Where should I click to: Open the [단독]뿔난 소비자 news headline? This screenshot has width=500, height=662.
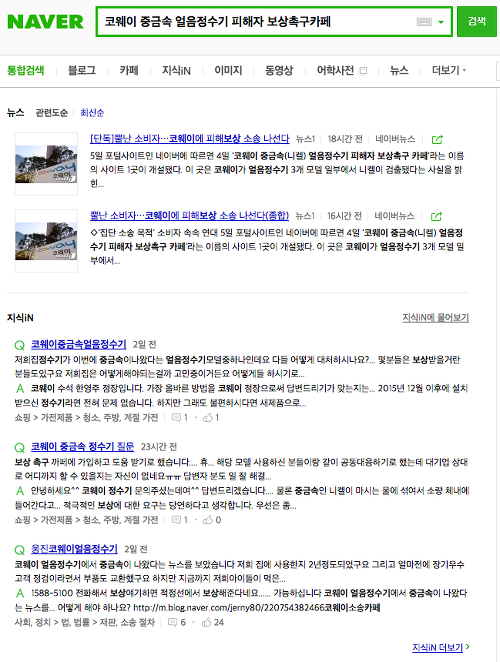190,138
